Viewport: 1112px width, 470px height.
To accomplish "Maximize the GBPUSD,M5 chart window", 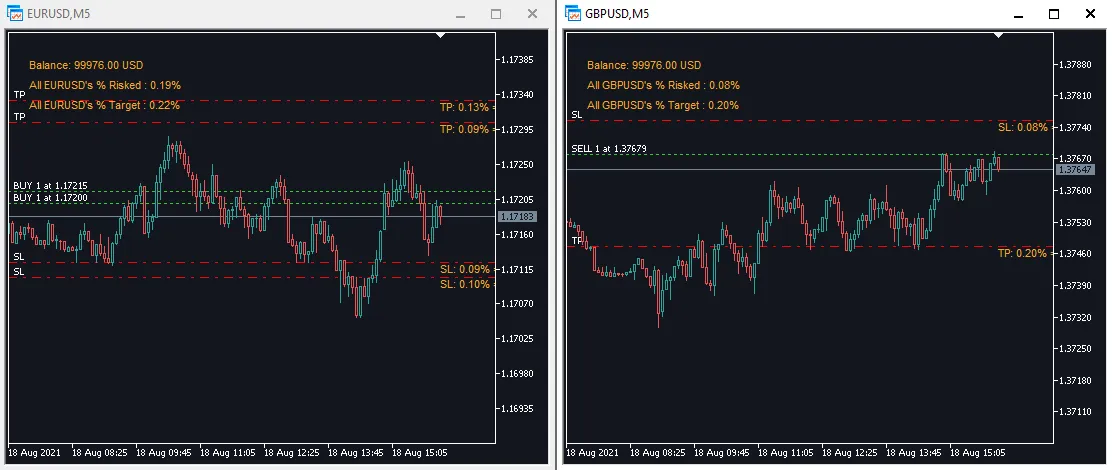I will point(1053,14).
